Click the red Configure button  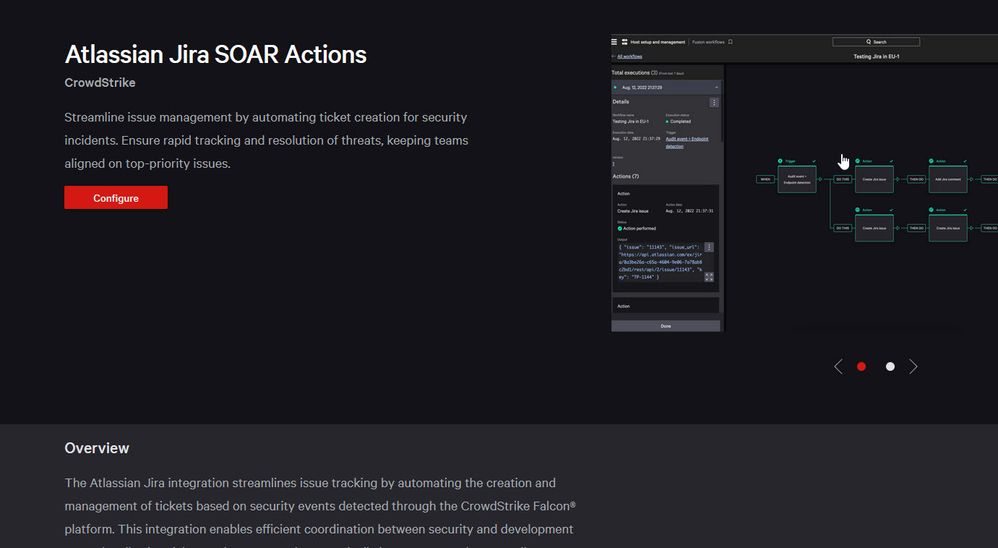(x=116, y=197)
